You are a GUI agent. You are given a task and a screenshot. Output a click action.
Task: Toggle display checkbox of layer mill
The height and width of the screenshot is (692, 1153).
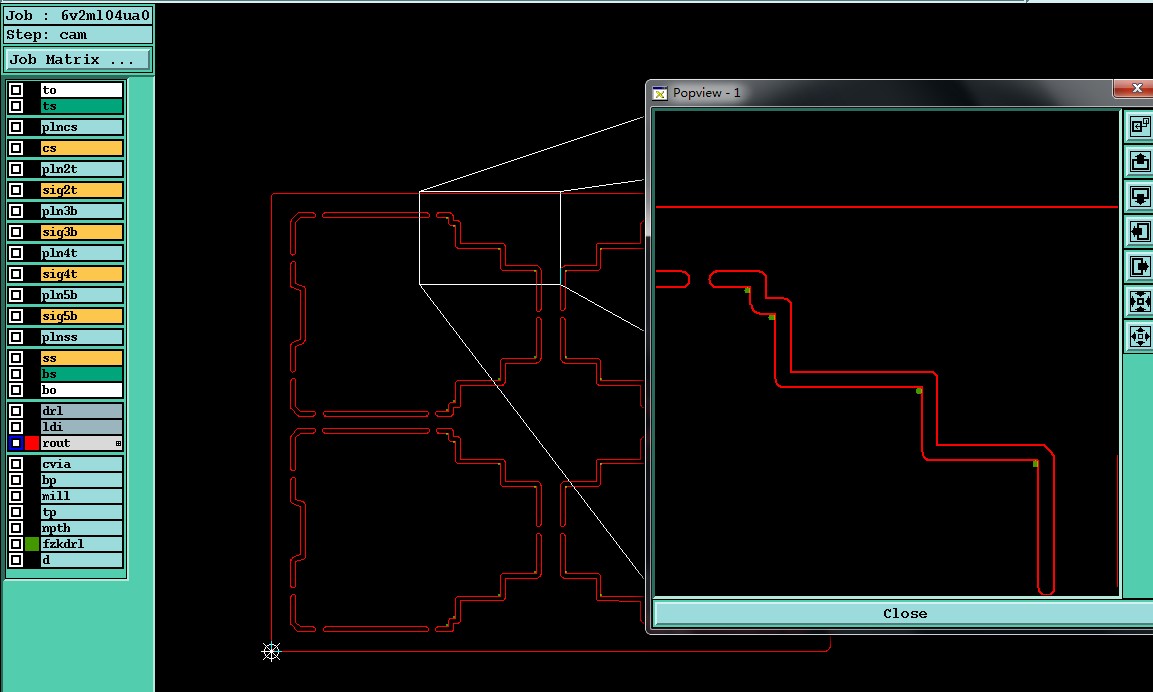click(x=16, y=496)
